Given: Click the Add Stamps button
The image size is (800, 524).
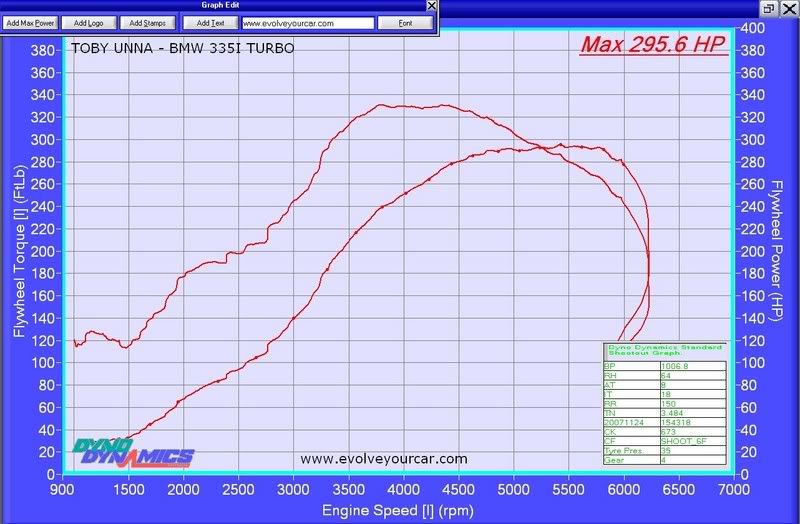Looking at the screenshot, I should (x=147, y=22).
